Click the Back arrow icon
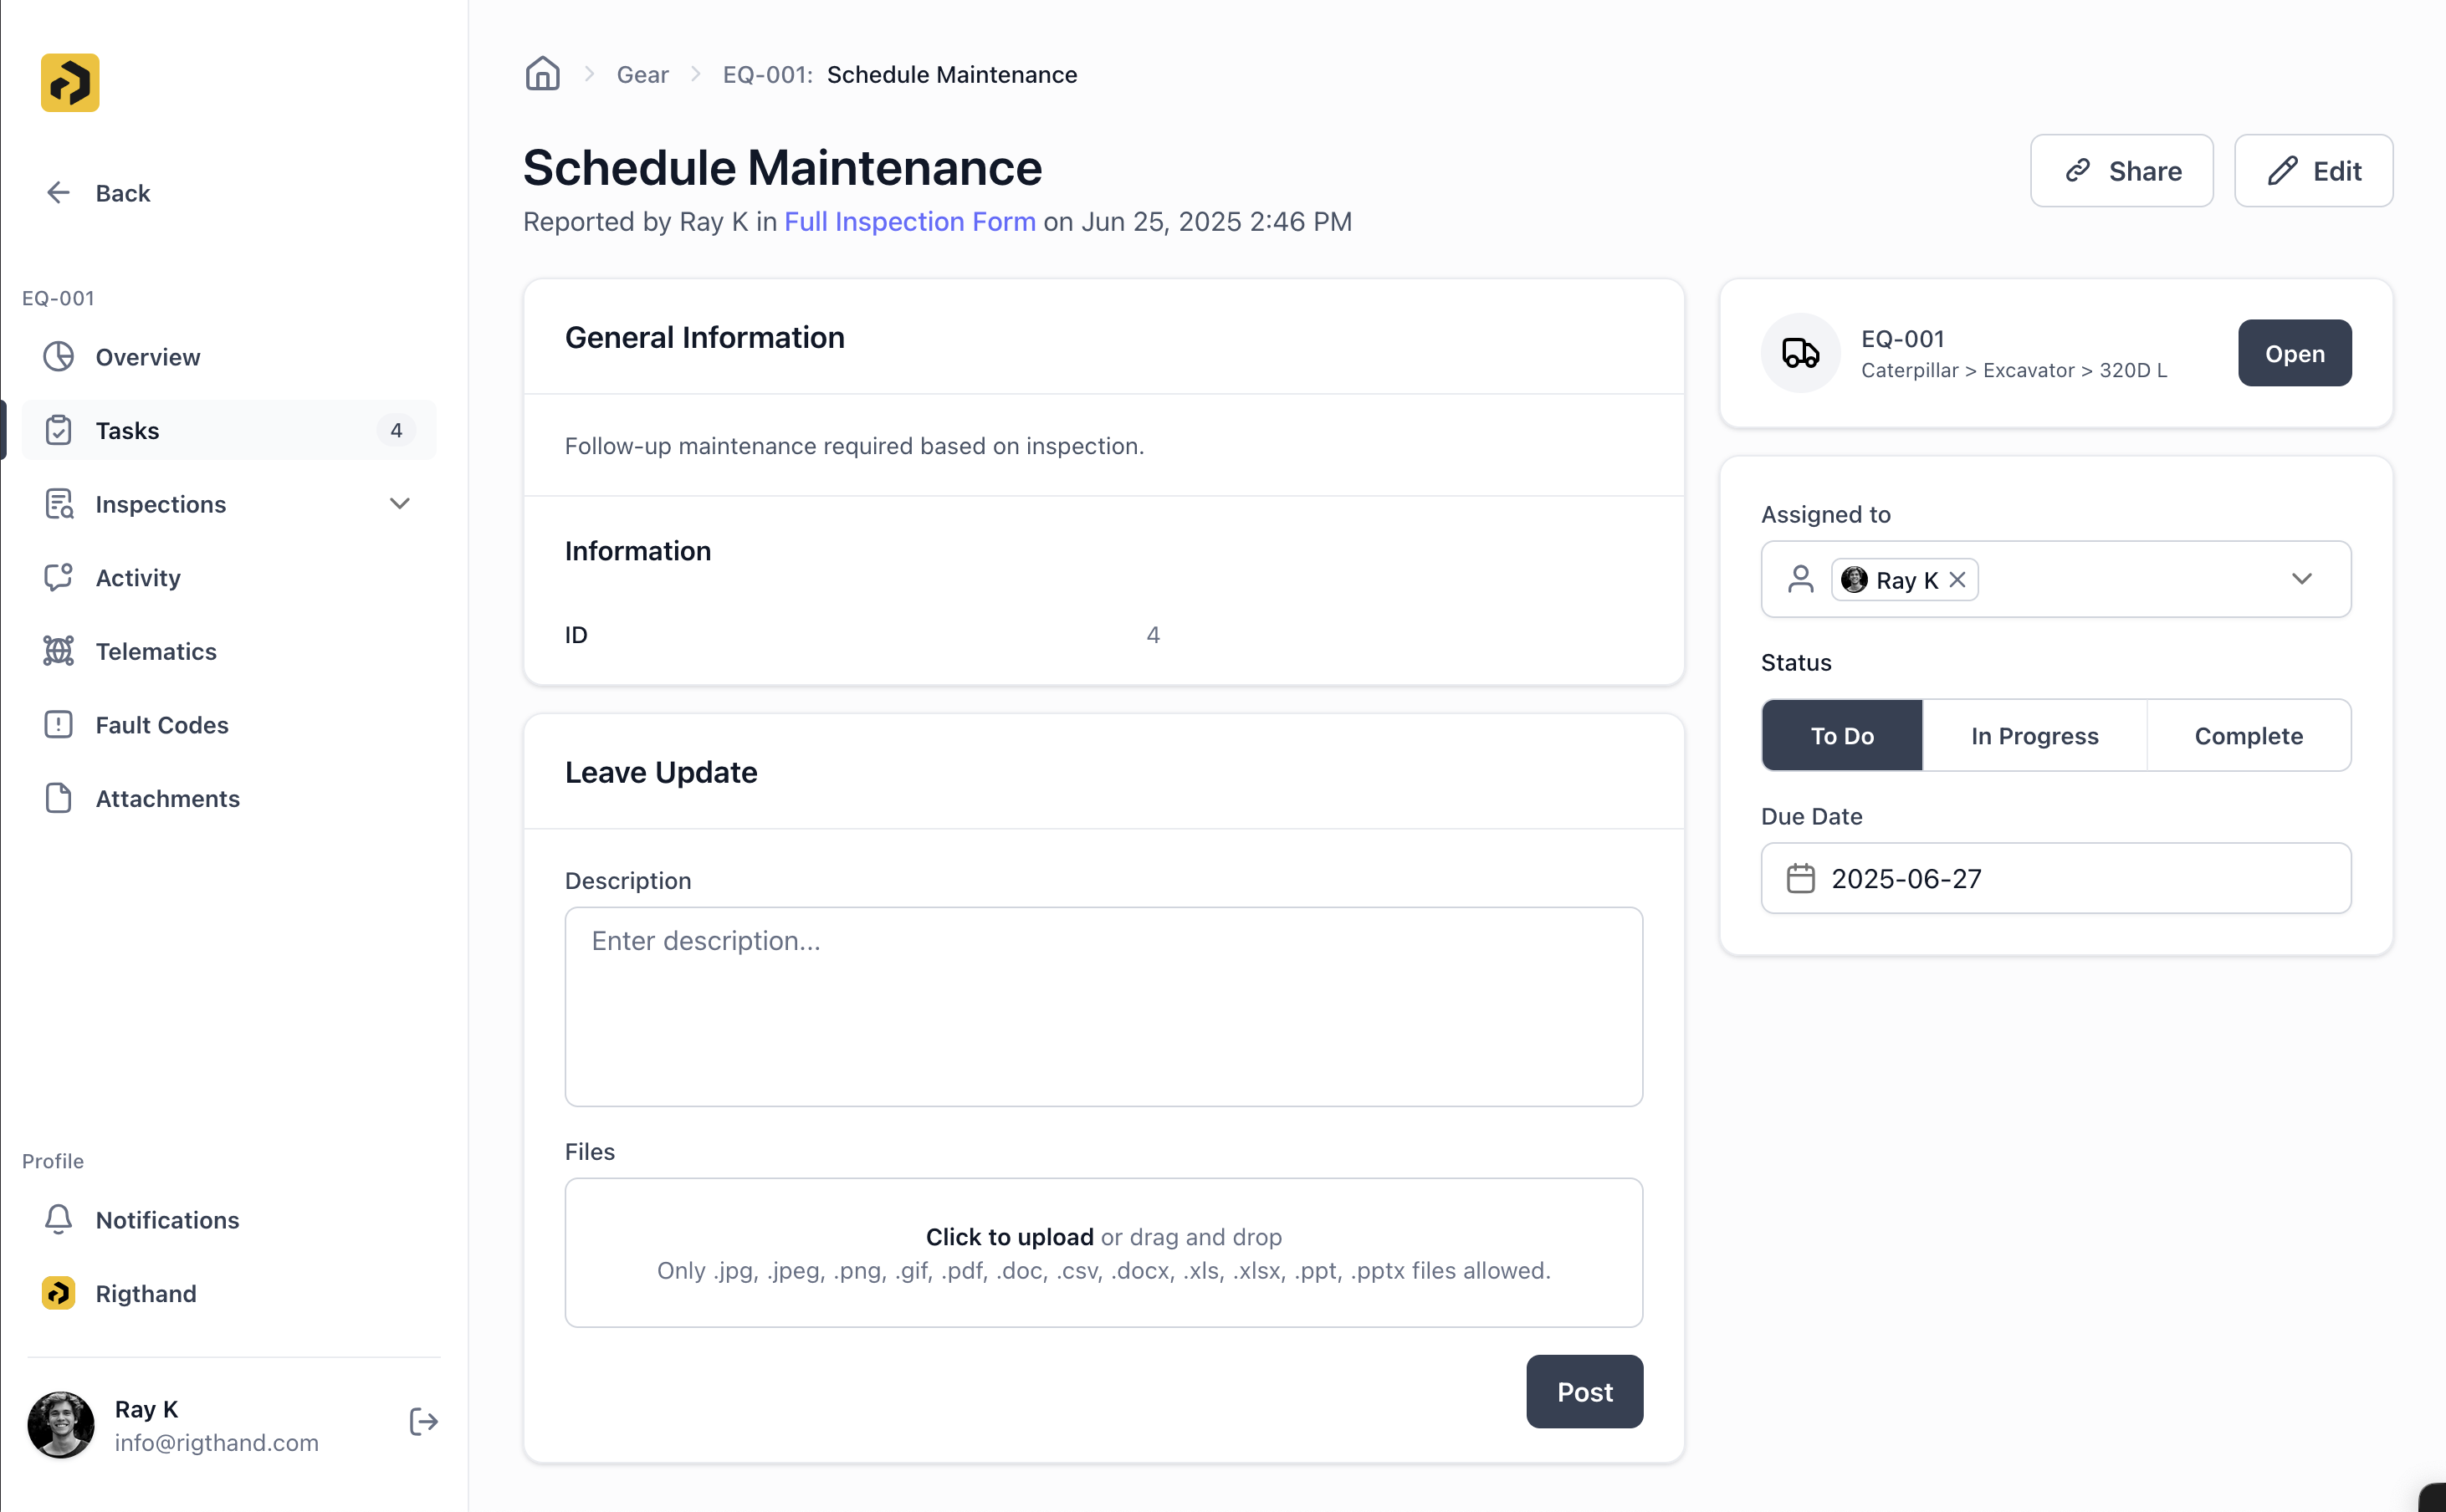This screenshot has height=1512, width=2446. (58, 192)
